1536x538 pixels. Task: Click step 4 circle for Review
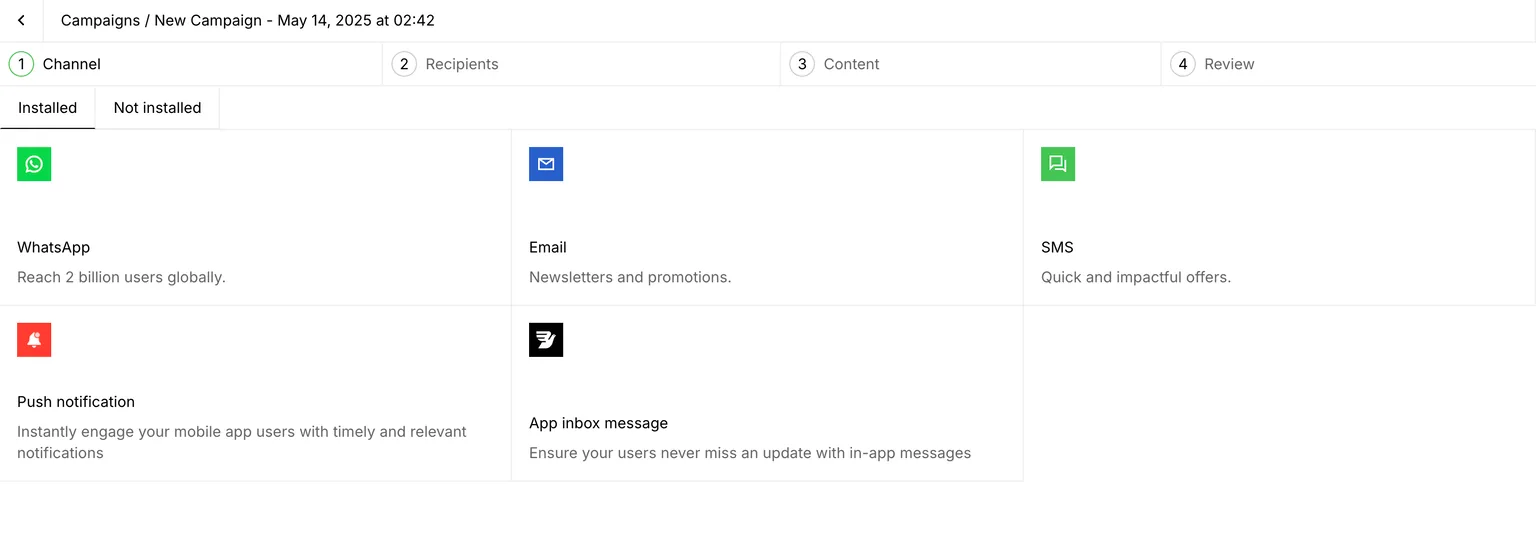1183,64
